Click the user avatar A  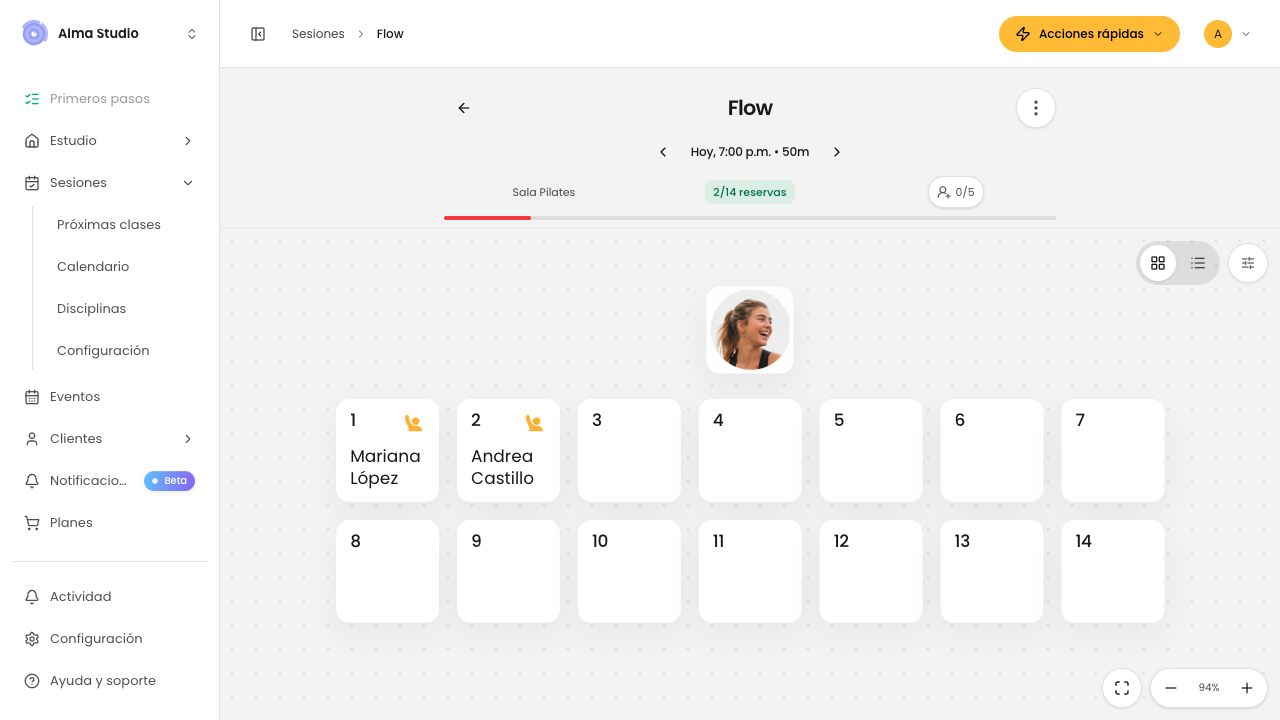pos(1218,34)
